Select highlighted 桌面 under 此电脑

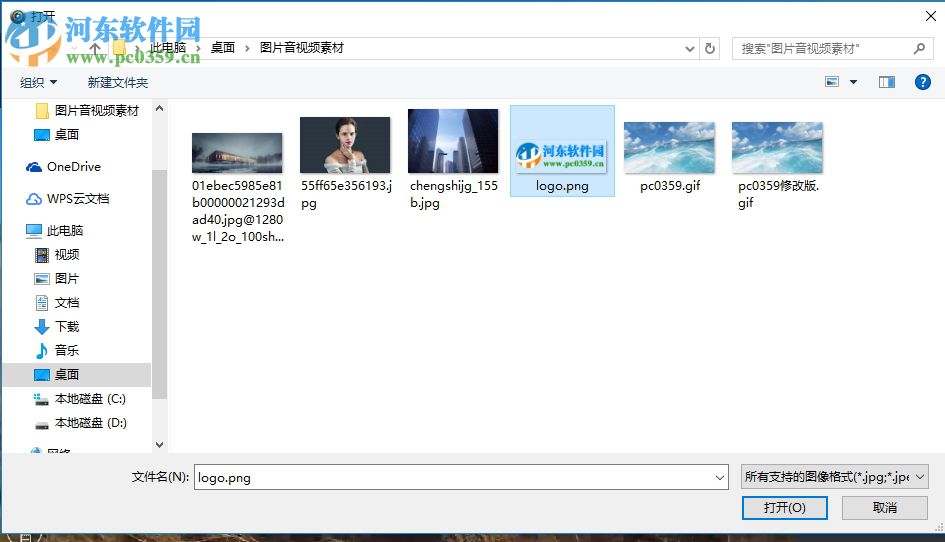pos(77,374)
